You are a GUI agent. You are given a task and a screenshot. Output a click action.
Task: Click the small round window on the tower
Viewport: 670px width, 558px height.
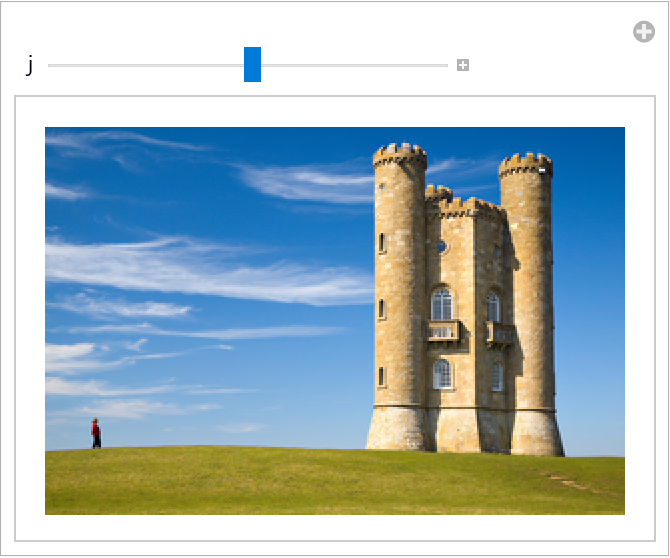pos(441,246)
